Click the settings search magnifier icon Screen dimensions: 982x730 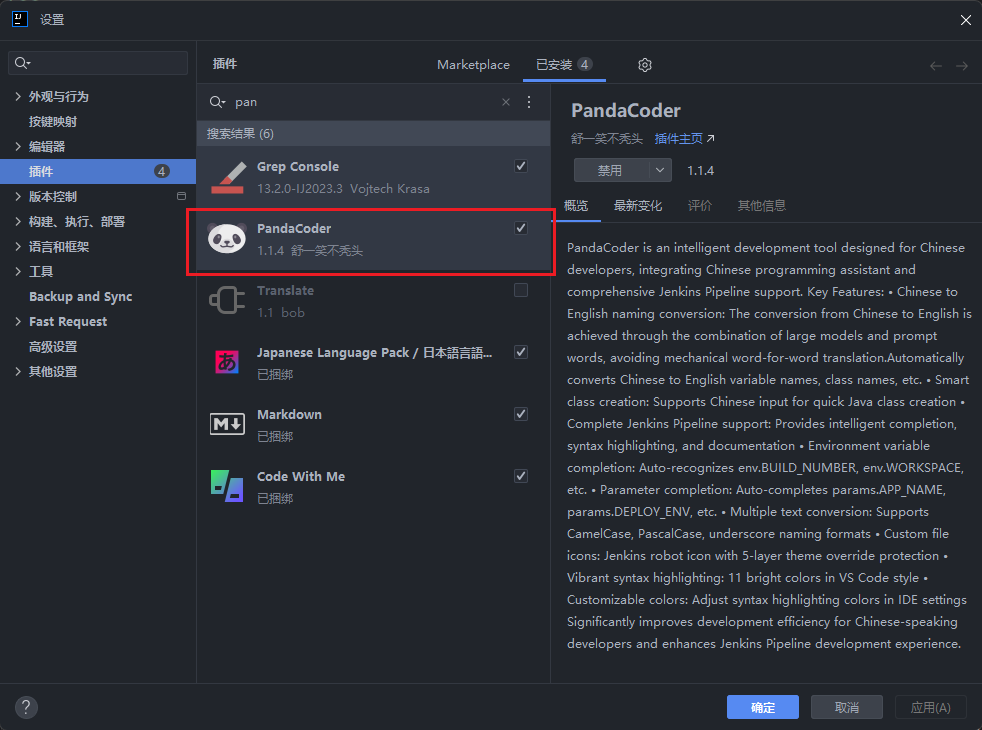(22, 63)
